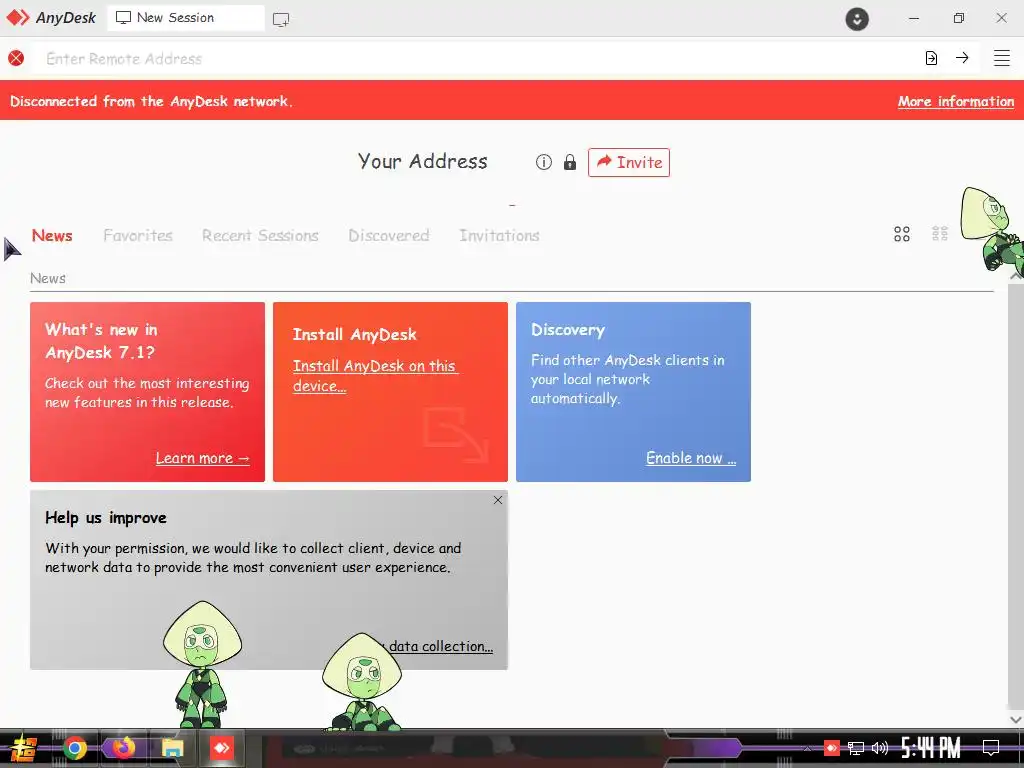Click the connect arrow icon
This screenshot has height=768, width=1024.
coord(962,58)
